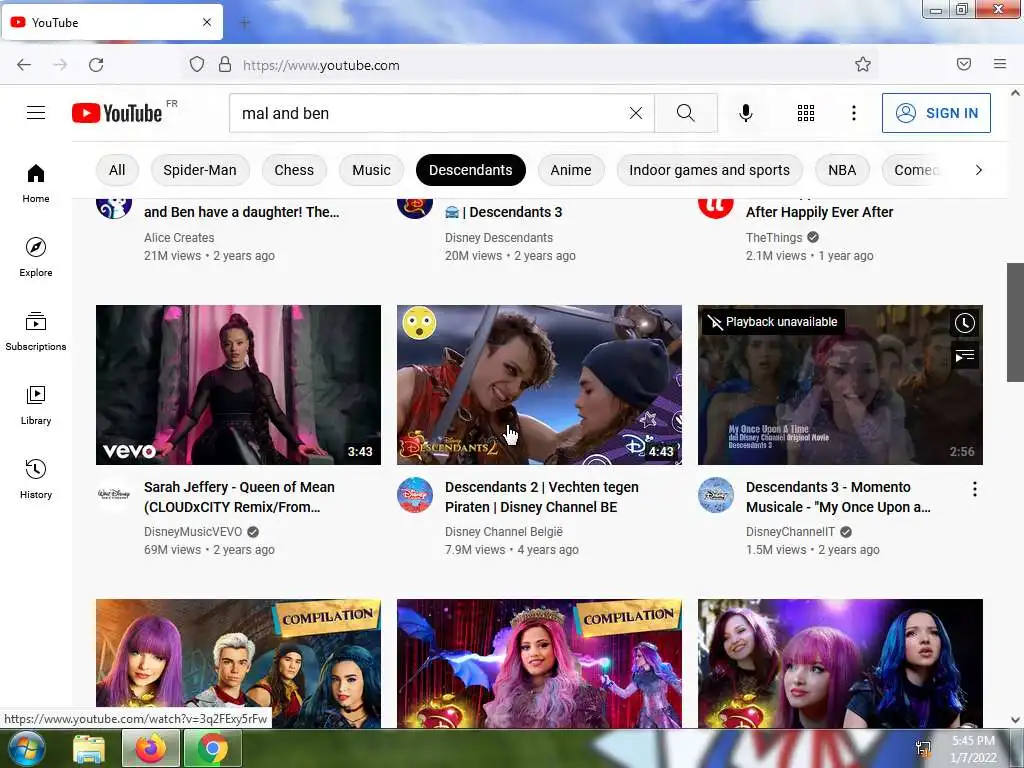Open Disney Channel België channel avatar
The width and height of the screenshot is (1024, 768).
click(415, 495)
